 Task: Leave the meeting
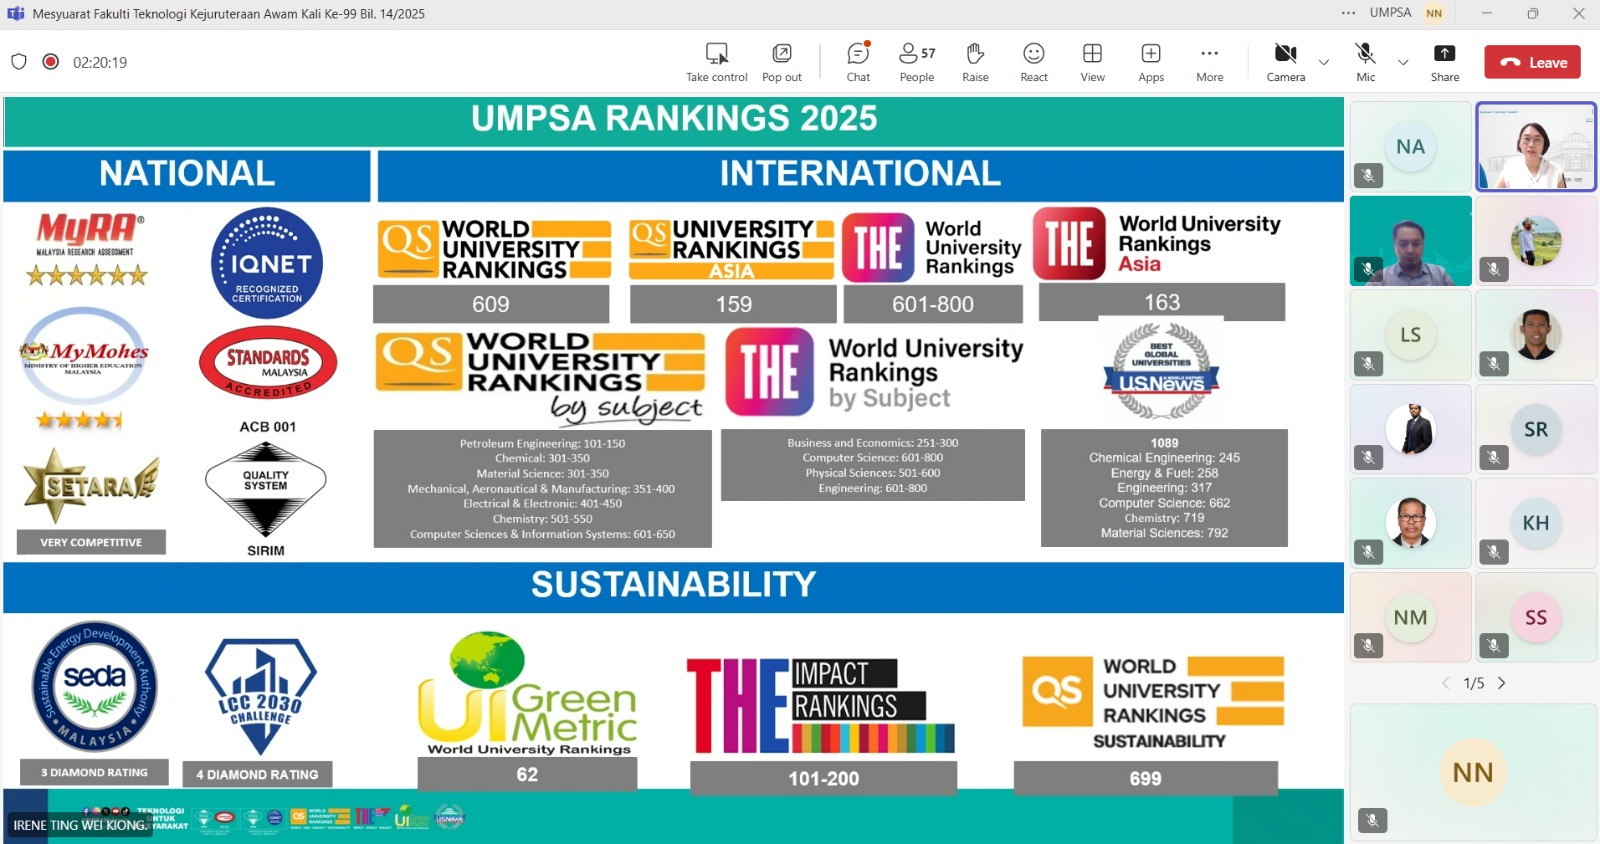pos(1532,62)
